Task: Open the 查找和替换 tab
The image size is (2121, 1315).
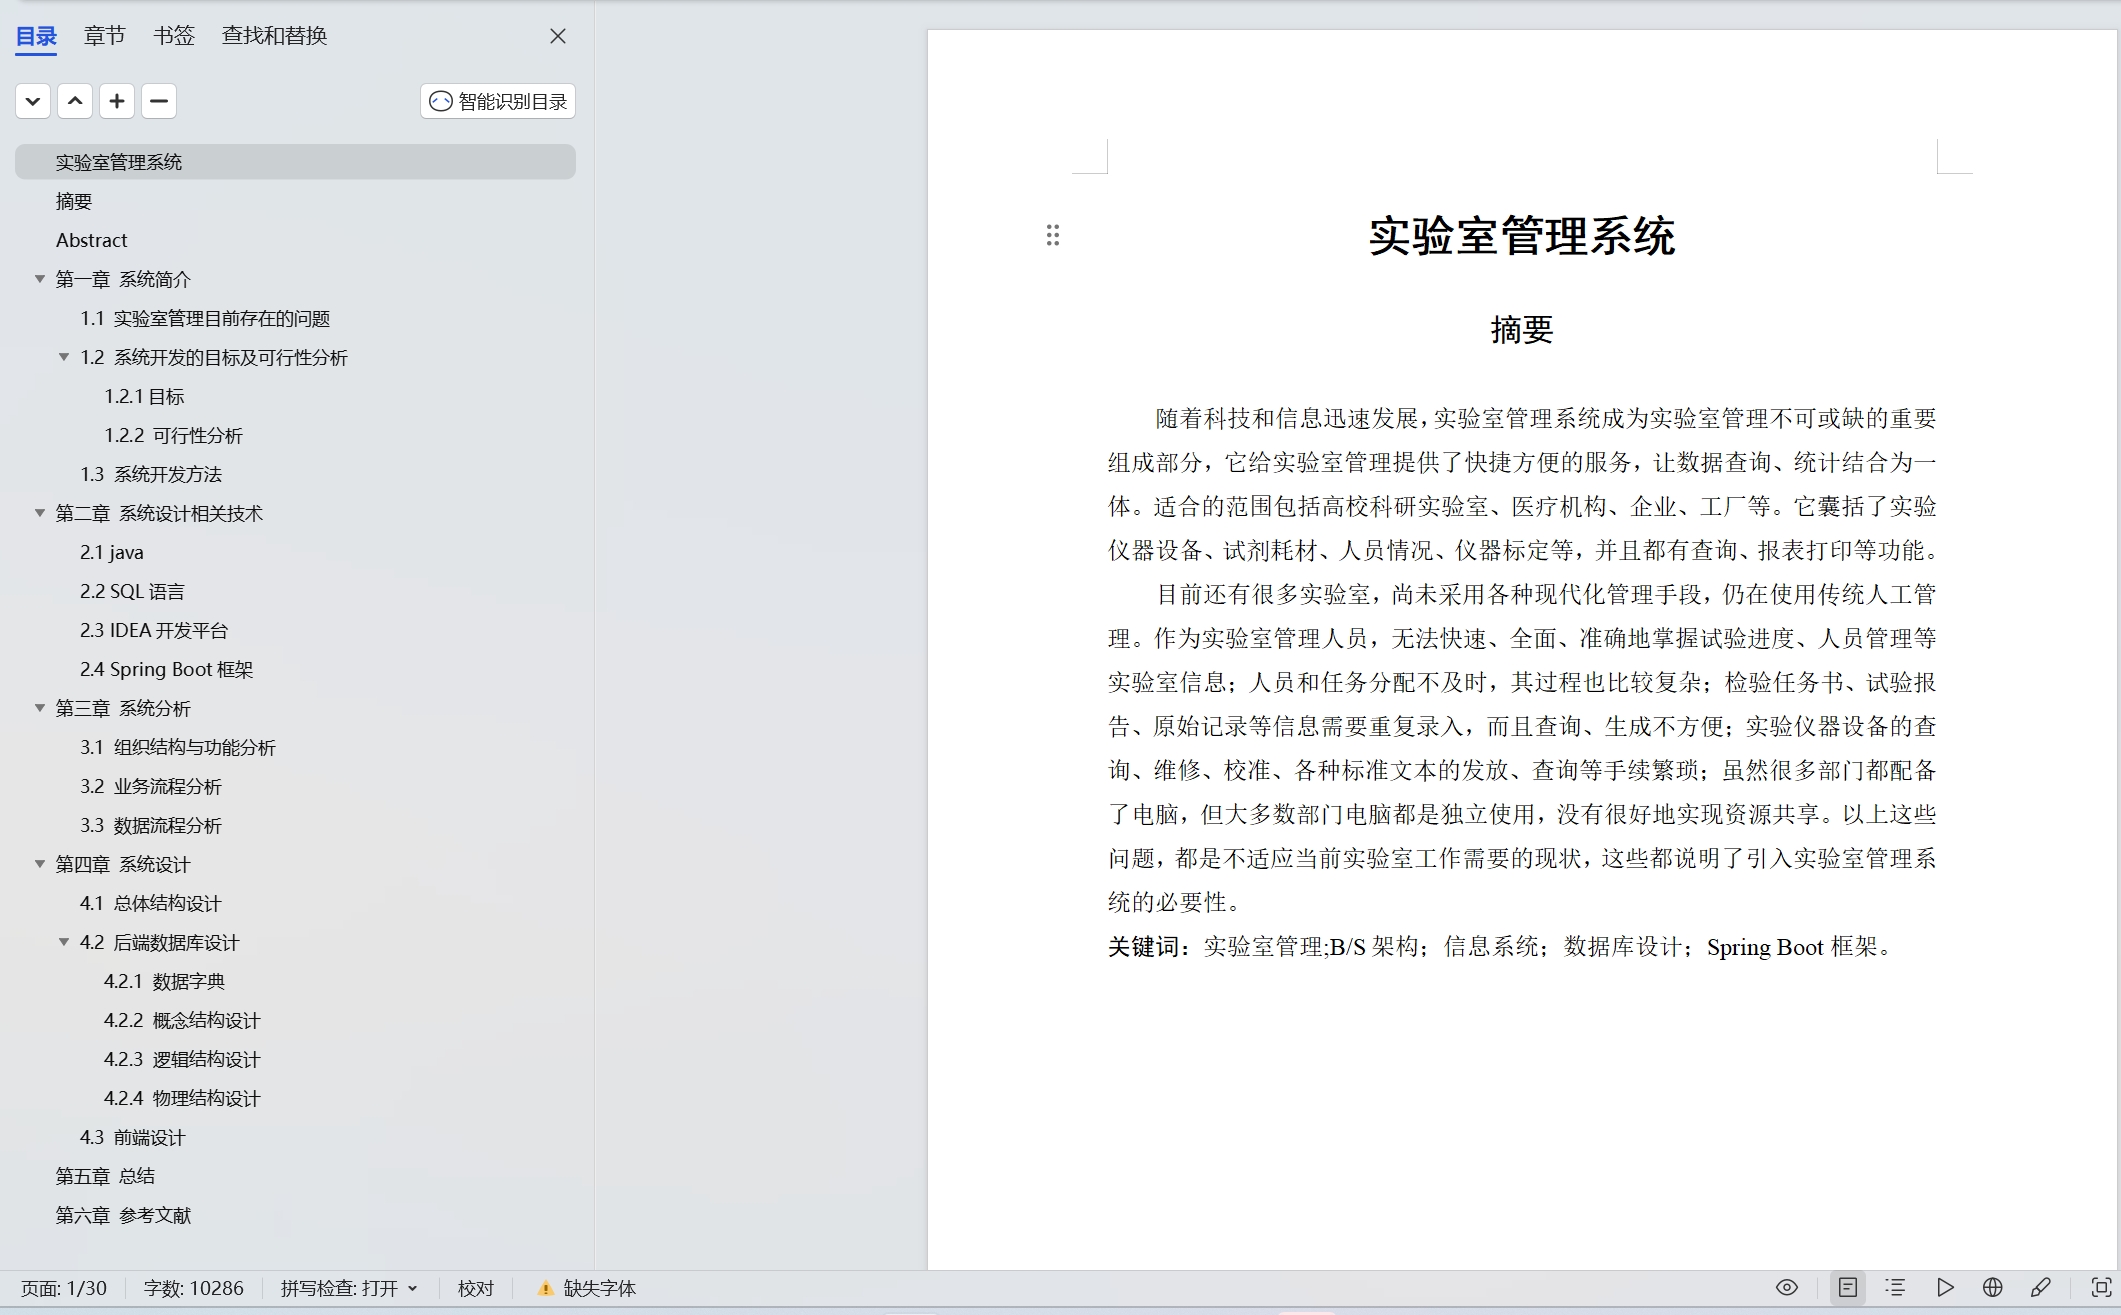Action: (274, 36)
